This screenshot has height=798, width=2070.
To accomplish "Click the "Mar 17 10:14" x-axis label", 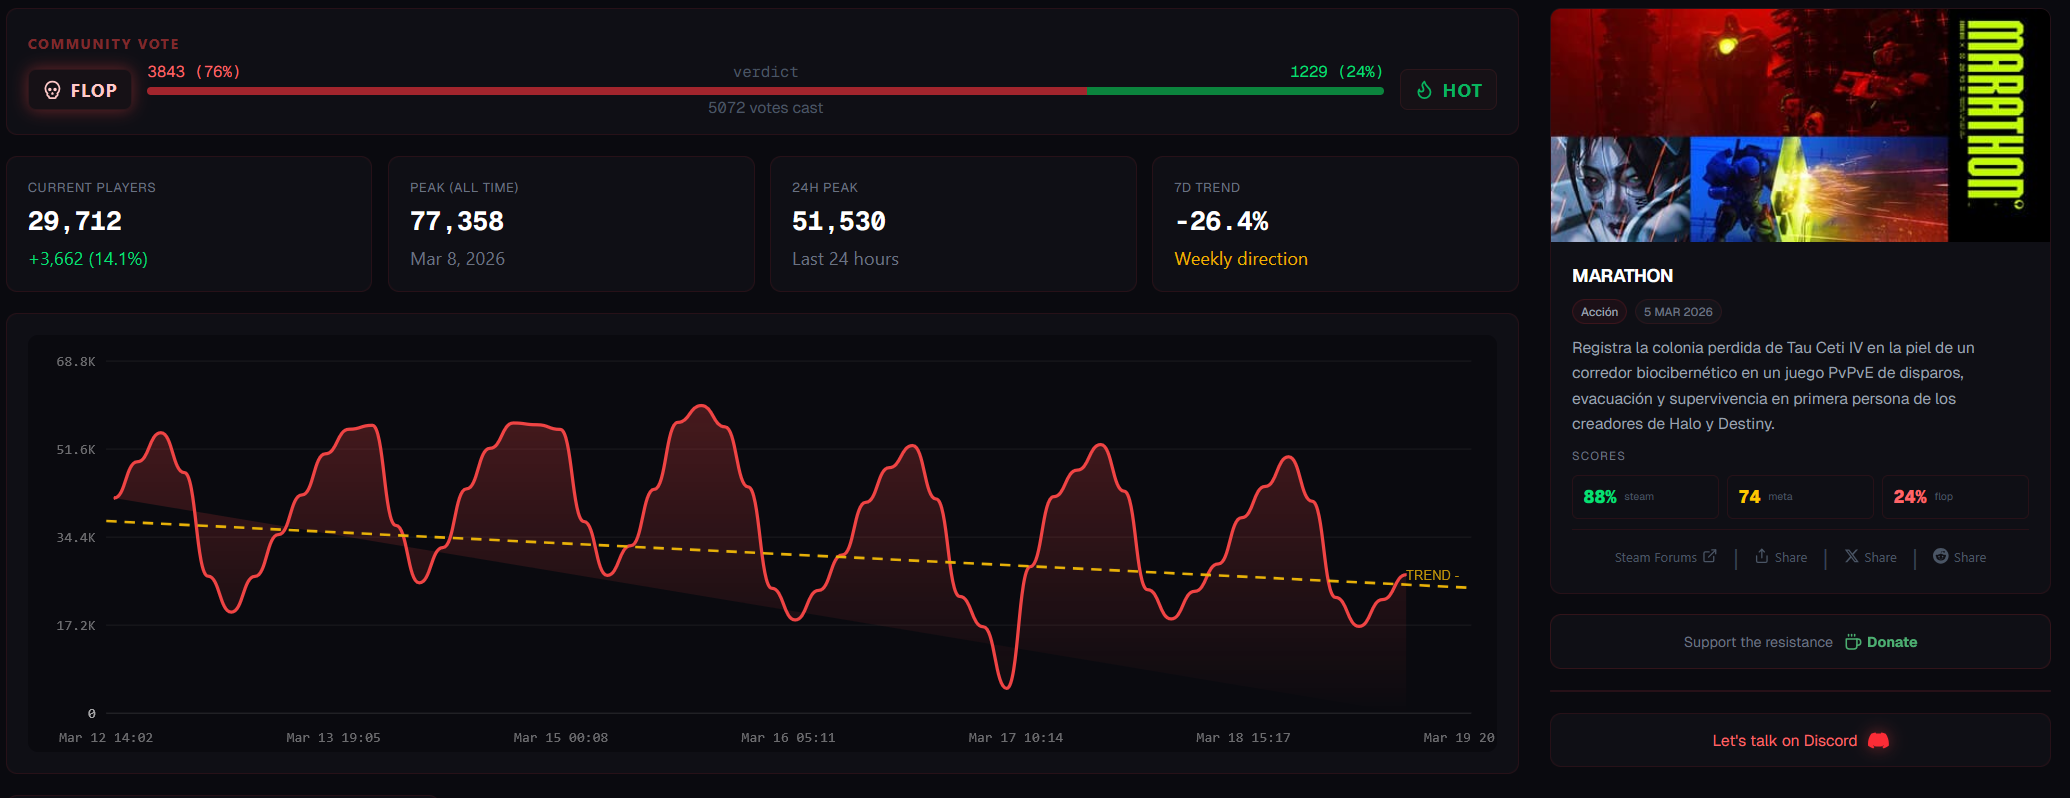I will click(x=1016, y=738).
